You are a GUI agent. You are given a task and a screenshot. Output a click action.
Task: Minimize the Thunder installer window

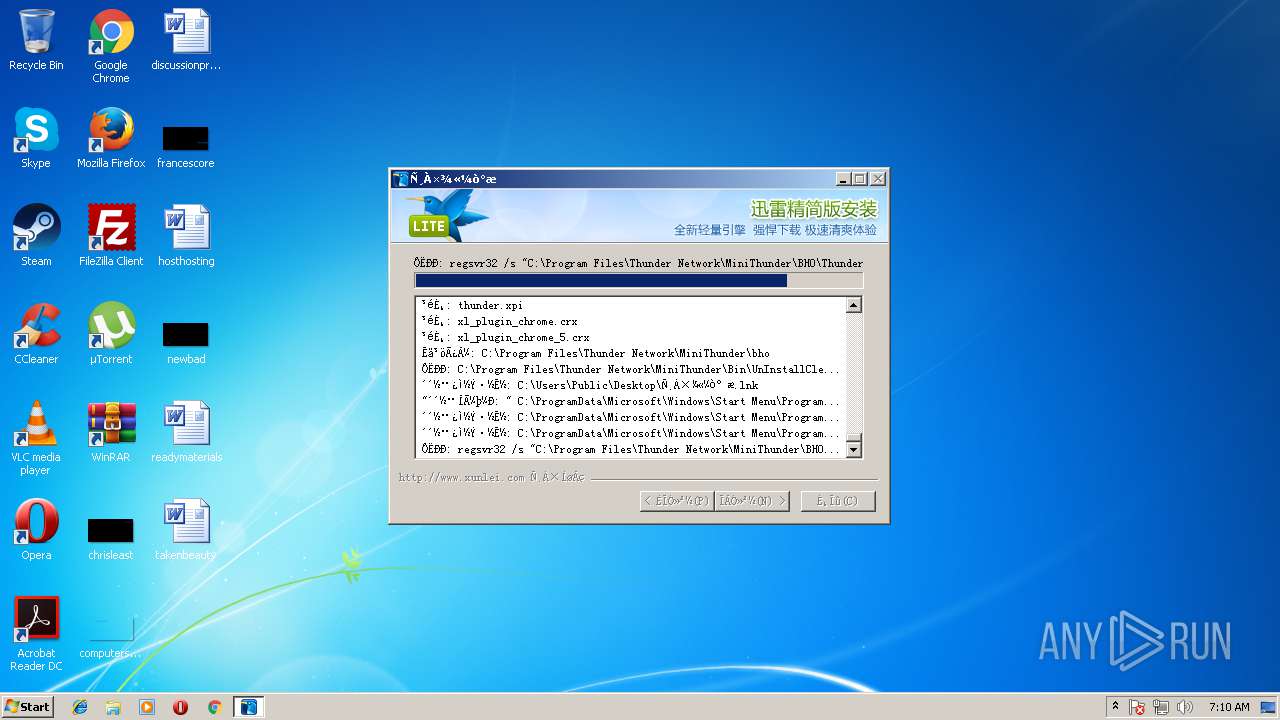843,179
